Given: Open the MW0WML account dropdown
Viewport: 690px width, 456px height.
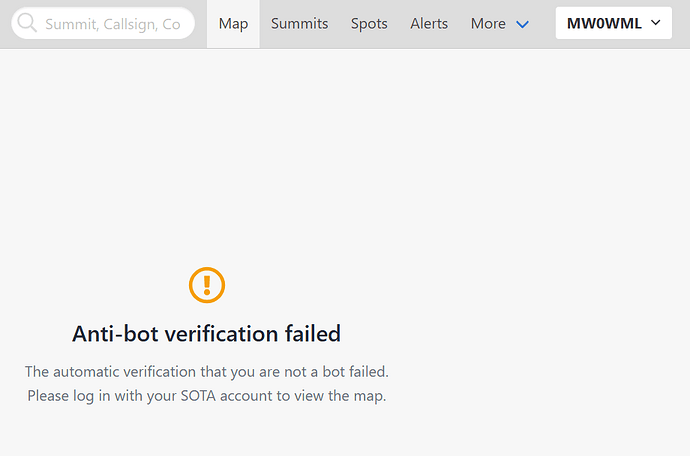Looking at the screenshot, I should point(613,23).
